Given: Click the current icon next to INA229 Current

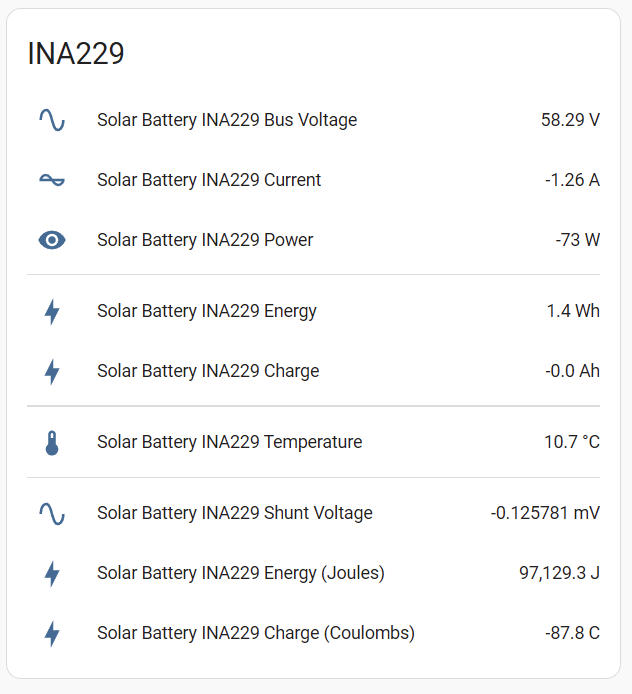Looking at the screenshot, I should 52,180.
